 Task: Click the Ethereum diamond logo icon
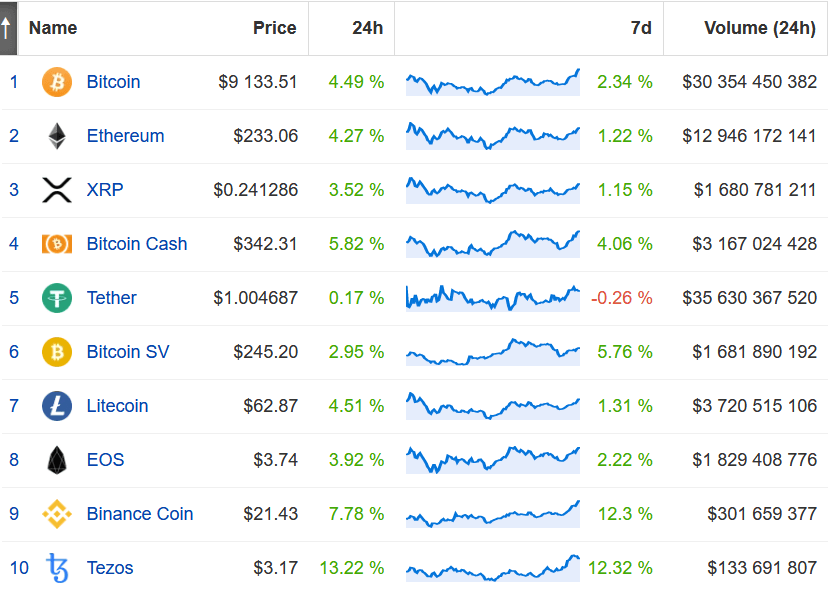click(x=57, y=136)
